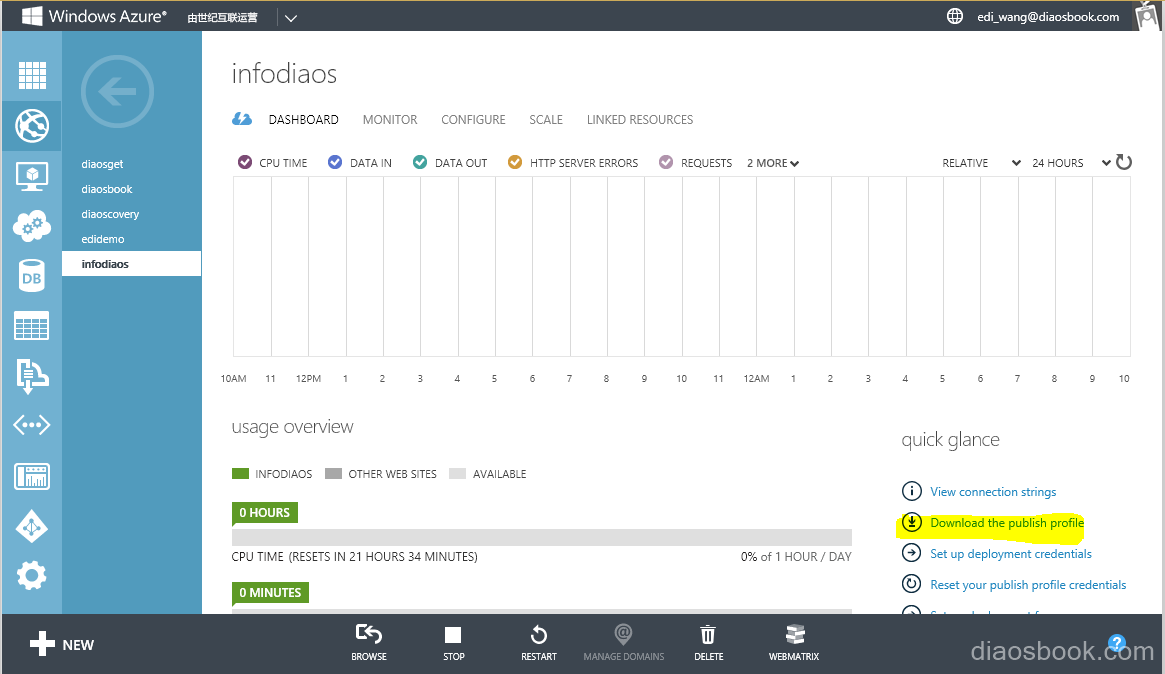Open the Relative display mode dropdown
This screenshot has width=1165, height=674.
981,163
